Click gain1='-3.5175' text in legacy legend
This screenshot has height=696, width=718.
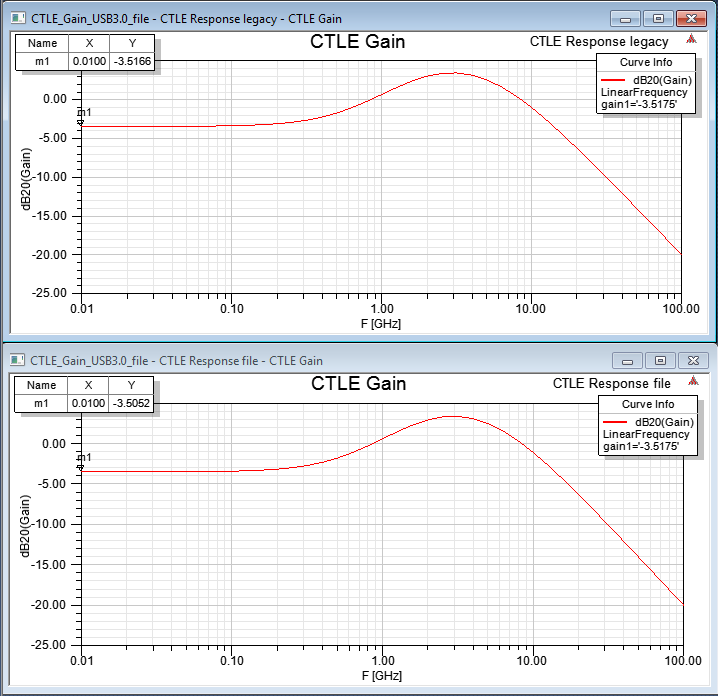[640, 104]
